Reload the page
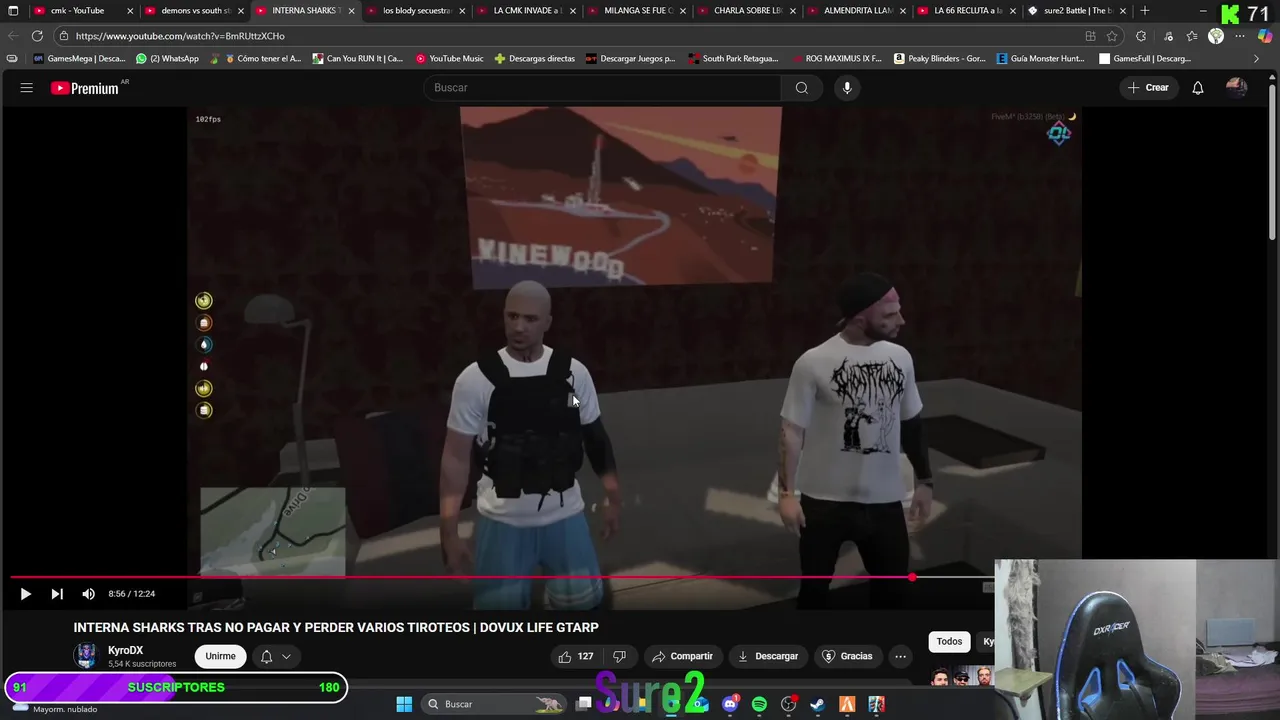 37,36
